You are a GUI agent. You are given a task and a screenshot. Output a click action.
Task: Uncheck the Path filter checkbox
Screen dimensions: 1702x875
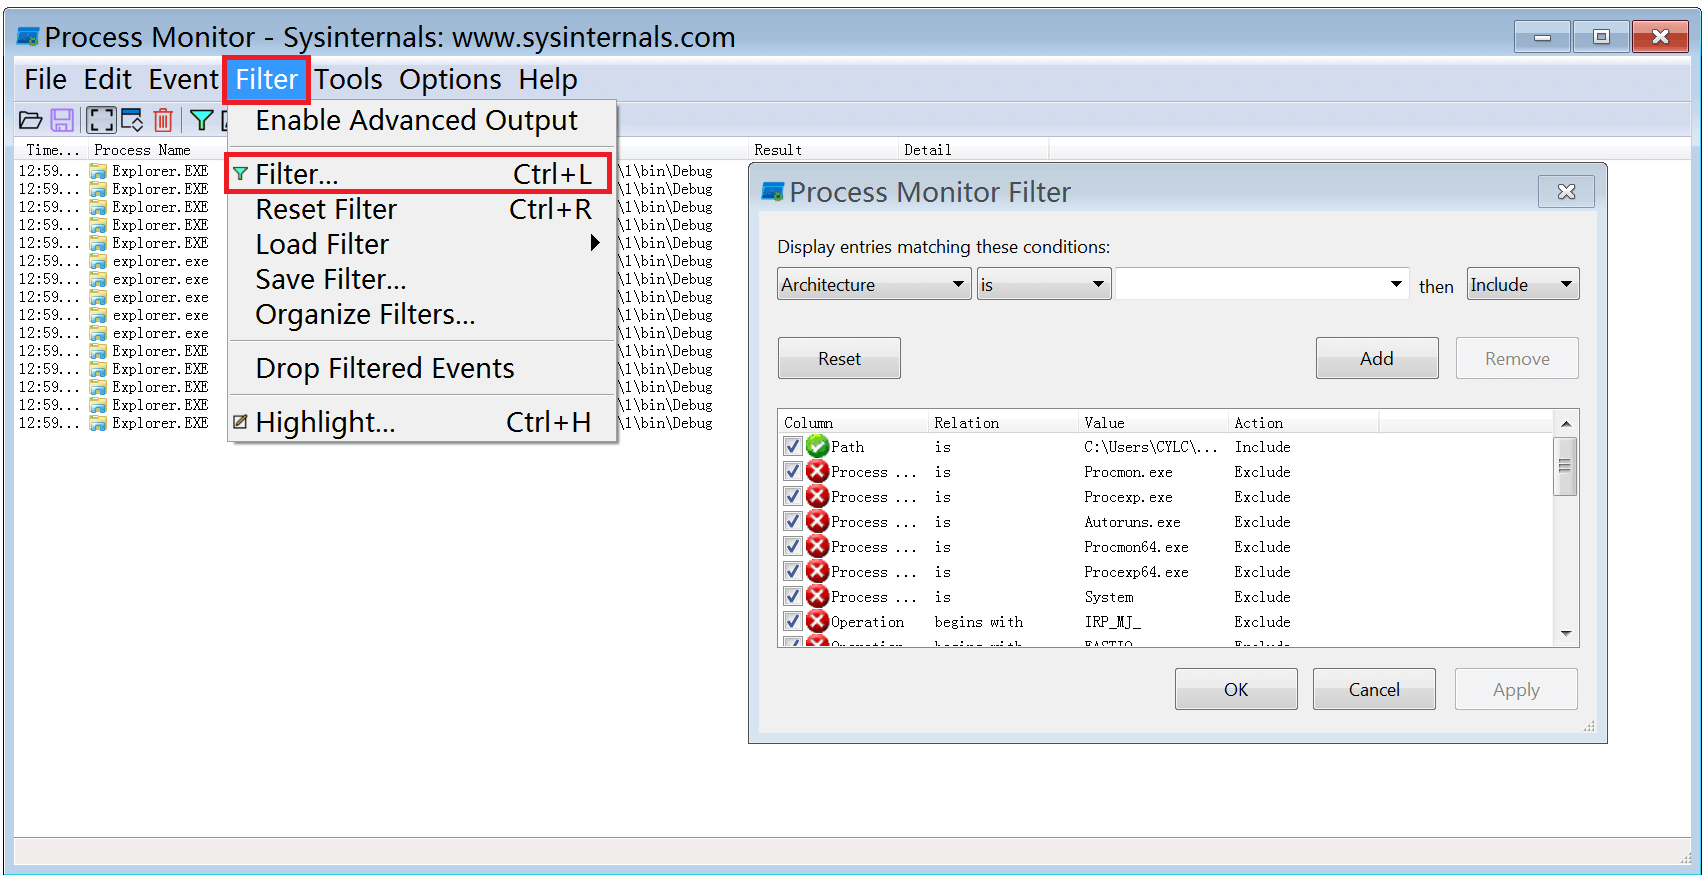[793, 447]
